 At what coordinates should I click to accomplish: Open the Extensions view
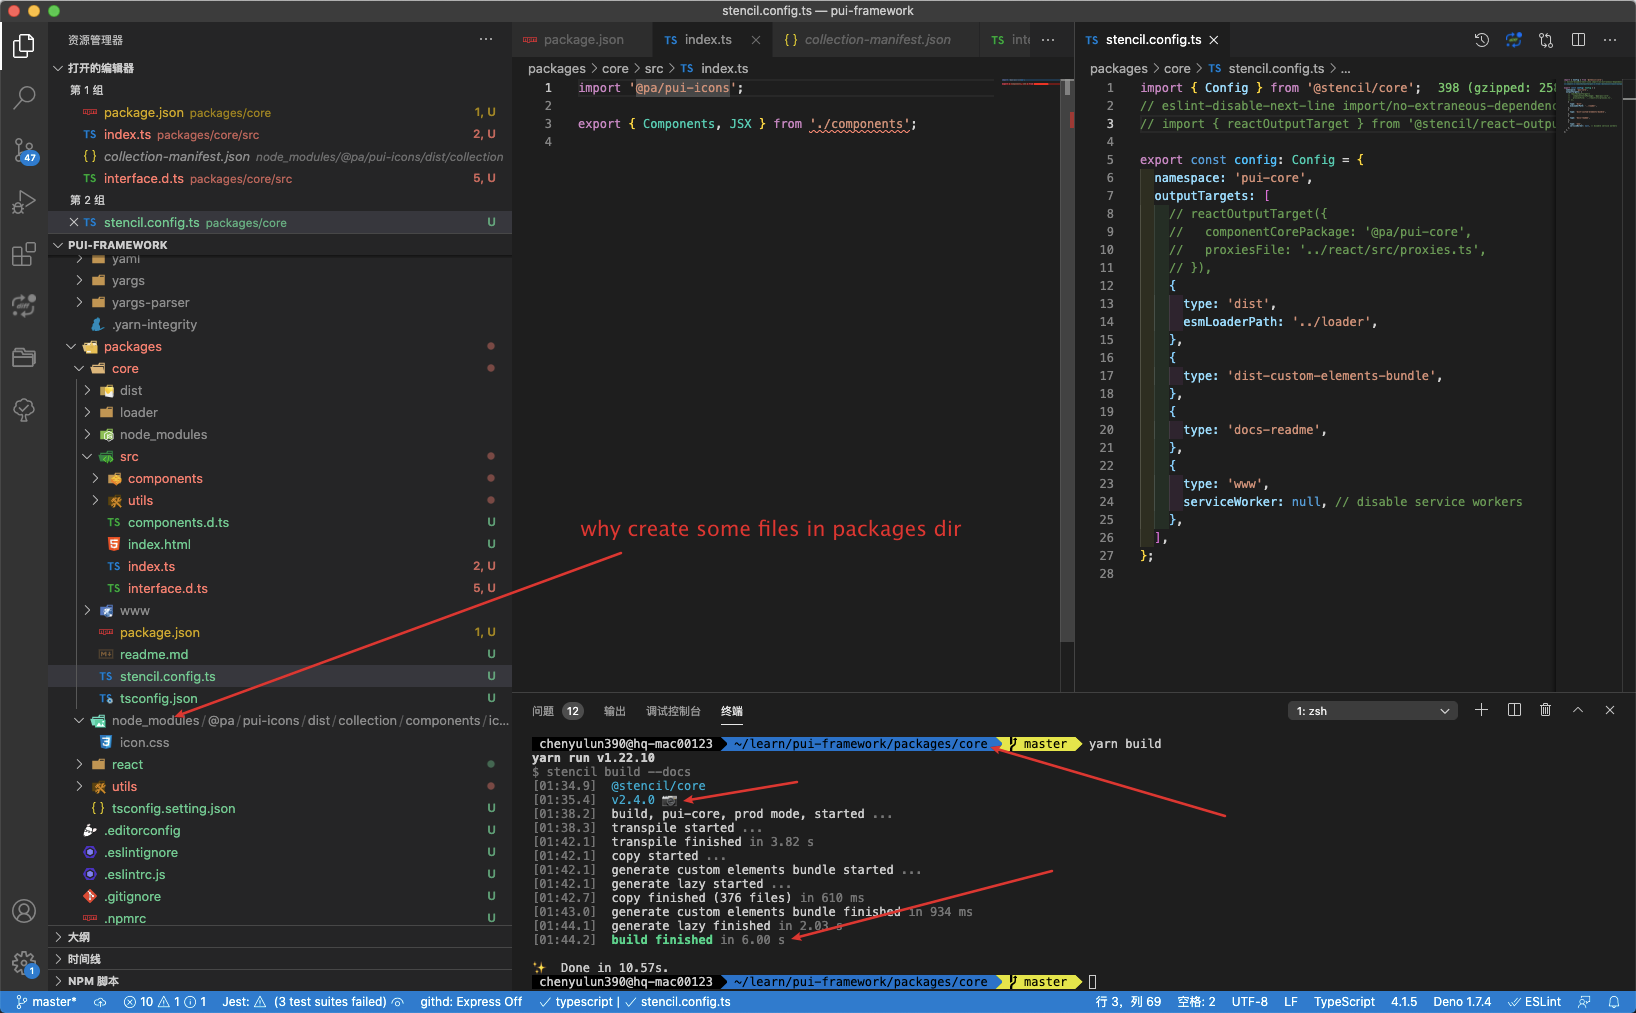tap(24, 254)
